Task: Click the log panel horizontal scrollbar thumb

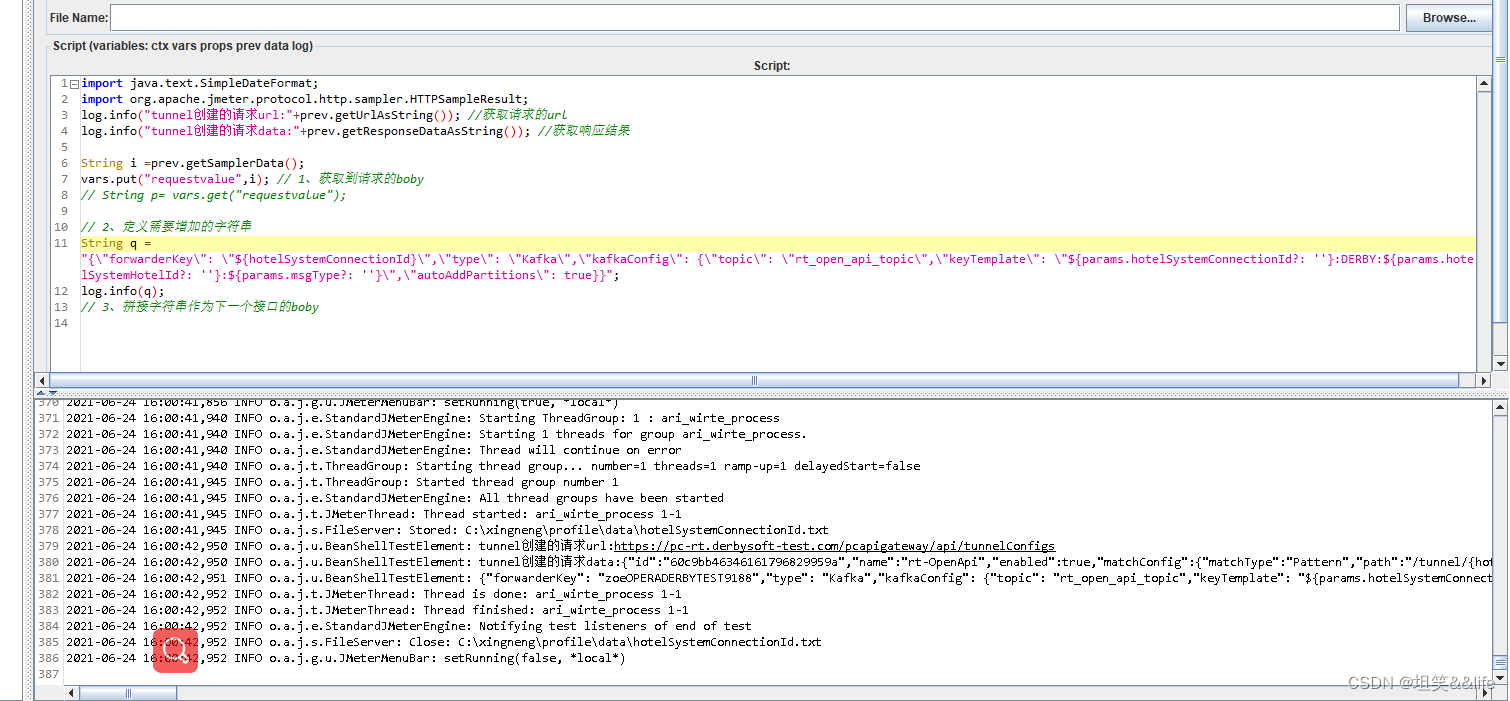Action: tap(126, 693)
